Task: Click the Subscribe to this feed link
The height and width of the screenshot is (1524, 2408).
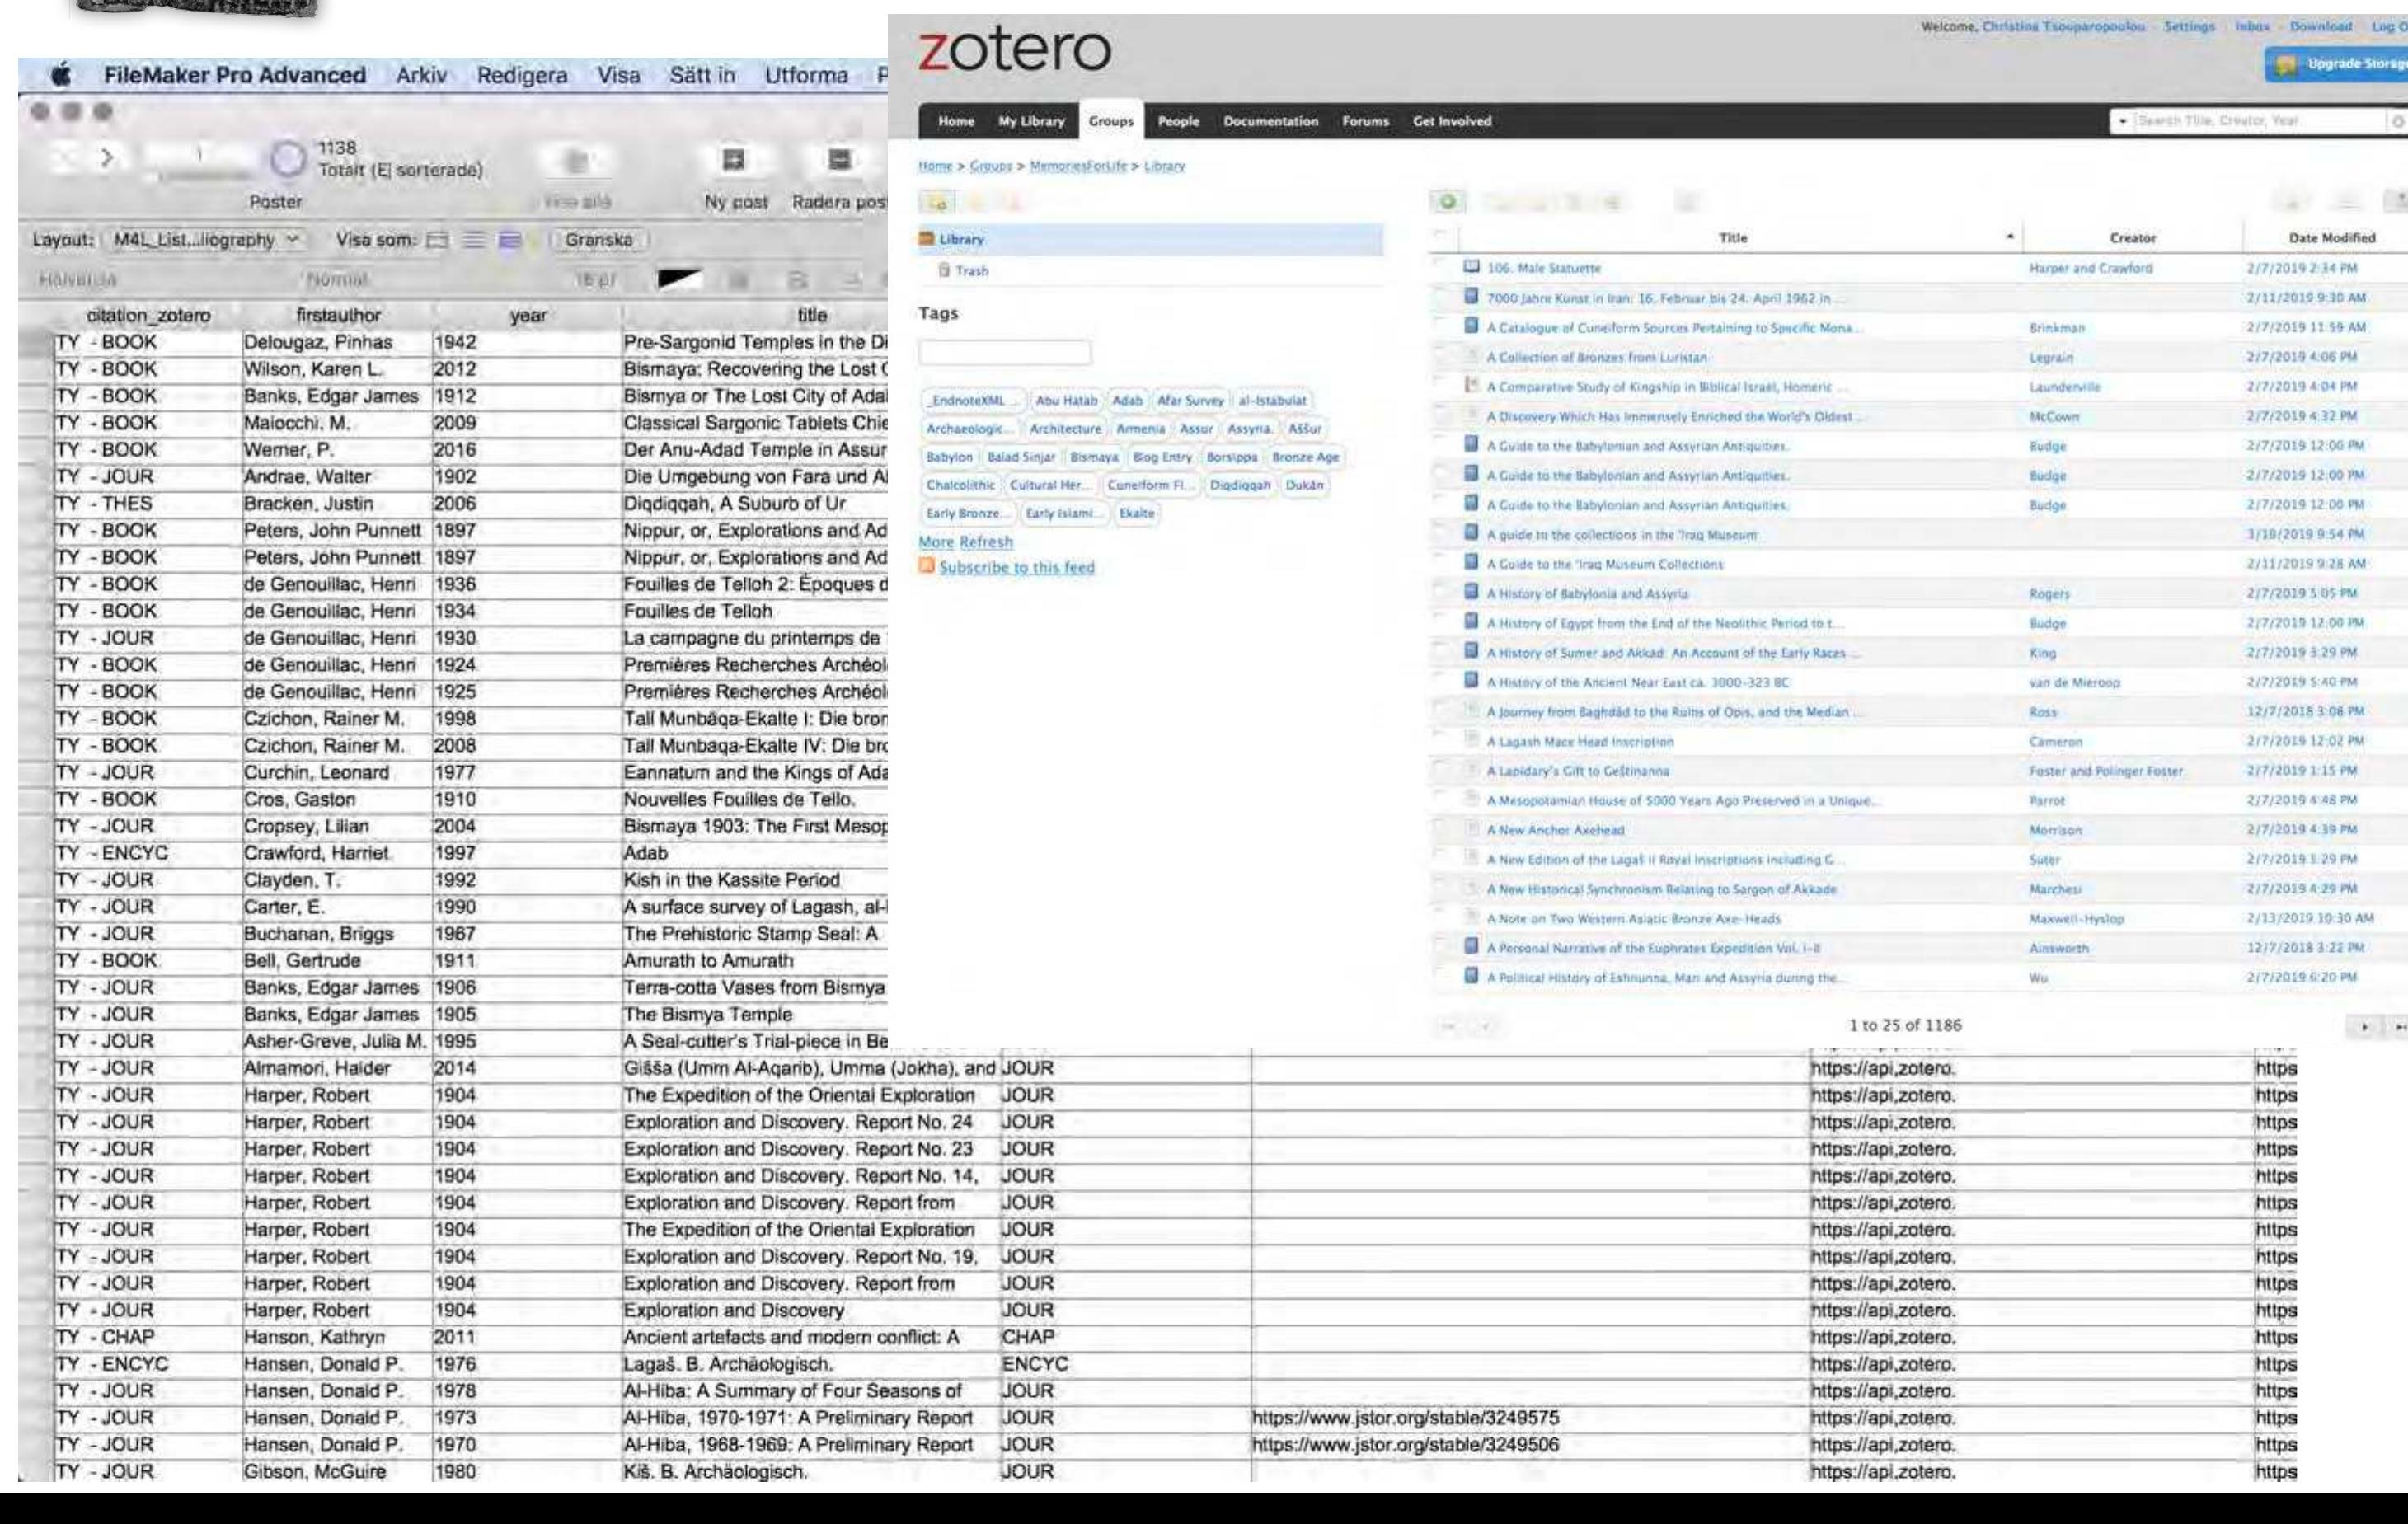Action: 1016,567
